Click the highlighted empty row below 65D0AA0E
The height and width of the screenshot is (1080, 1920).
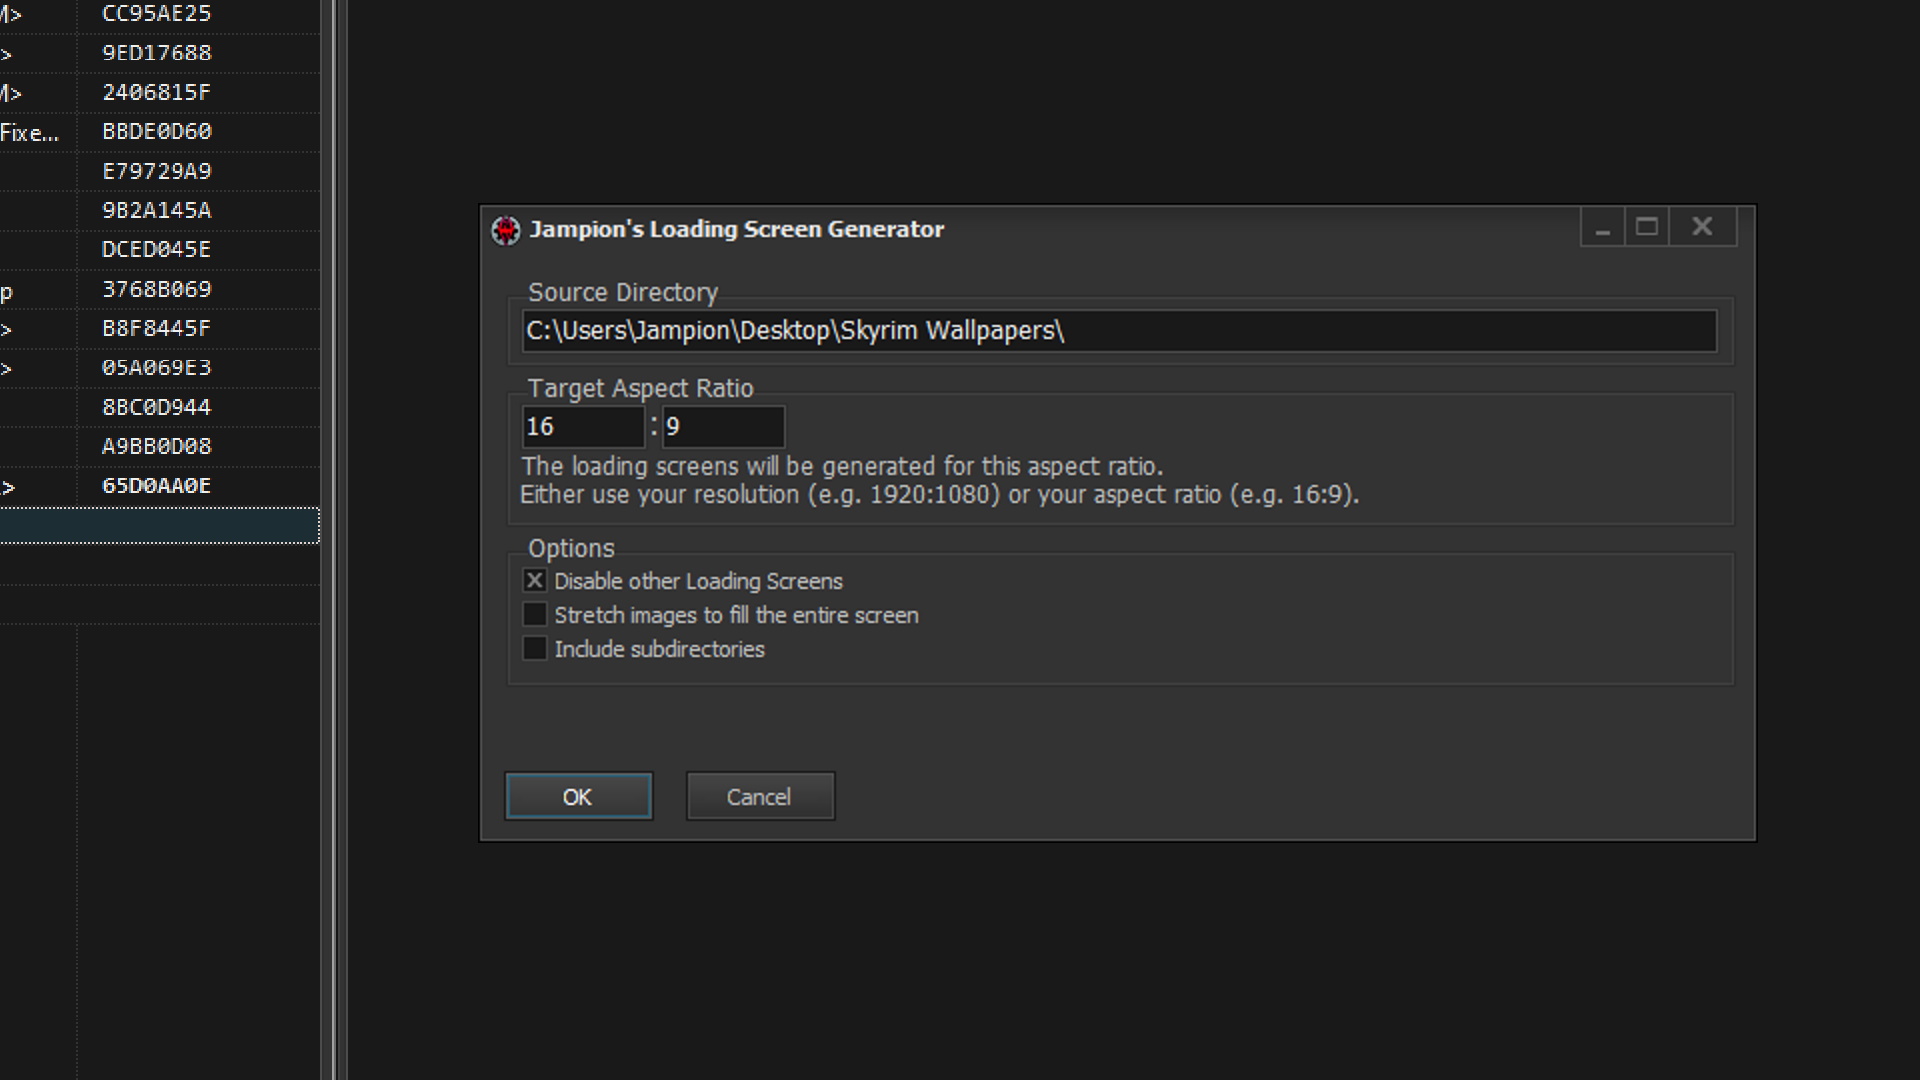158,526
